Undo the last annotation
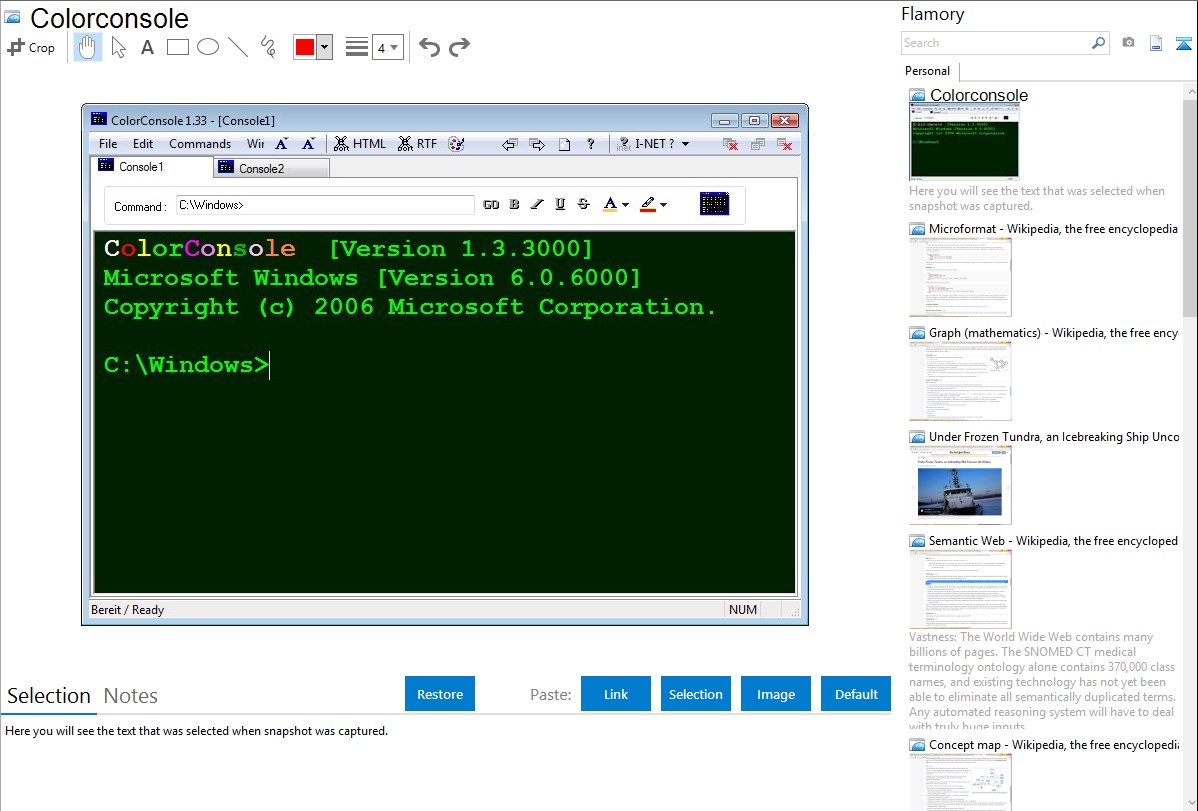Viewport: 1198px width, 811px height. [429, 47]
